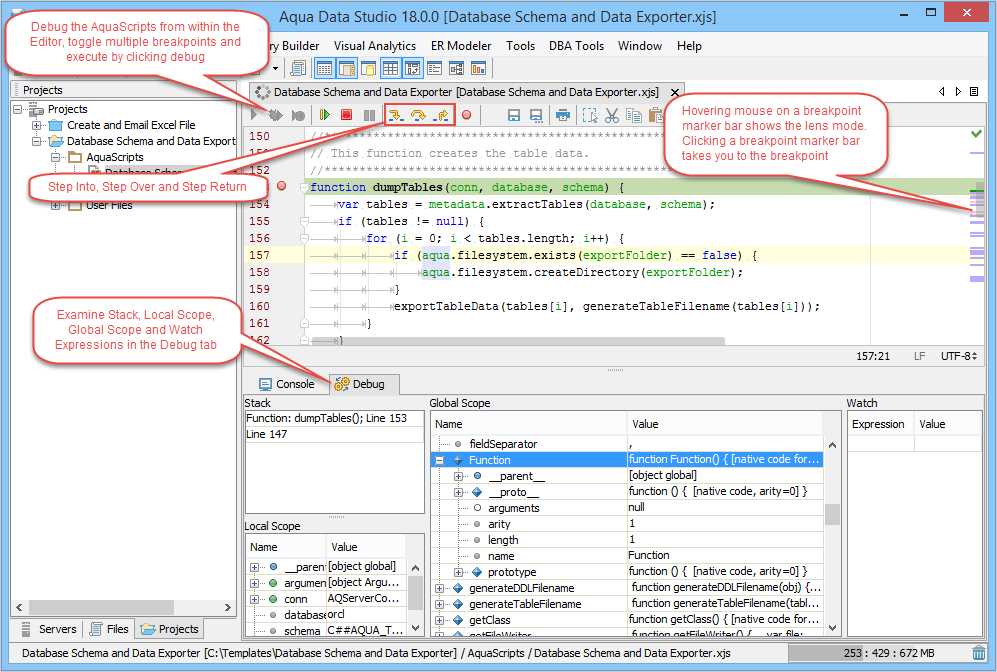Click the status bar trash can icon
This screenshot has height=672, width=997.
[979, 653]
